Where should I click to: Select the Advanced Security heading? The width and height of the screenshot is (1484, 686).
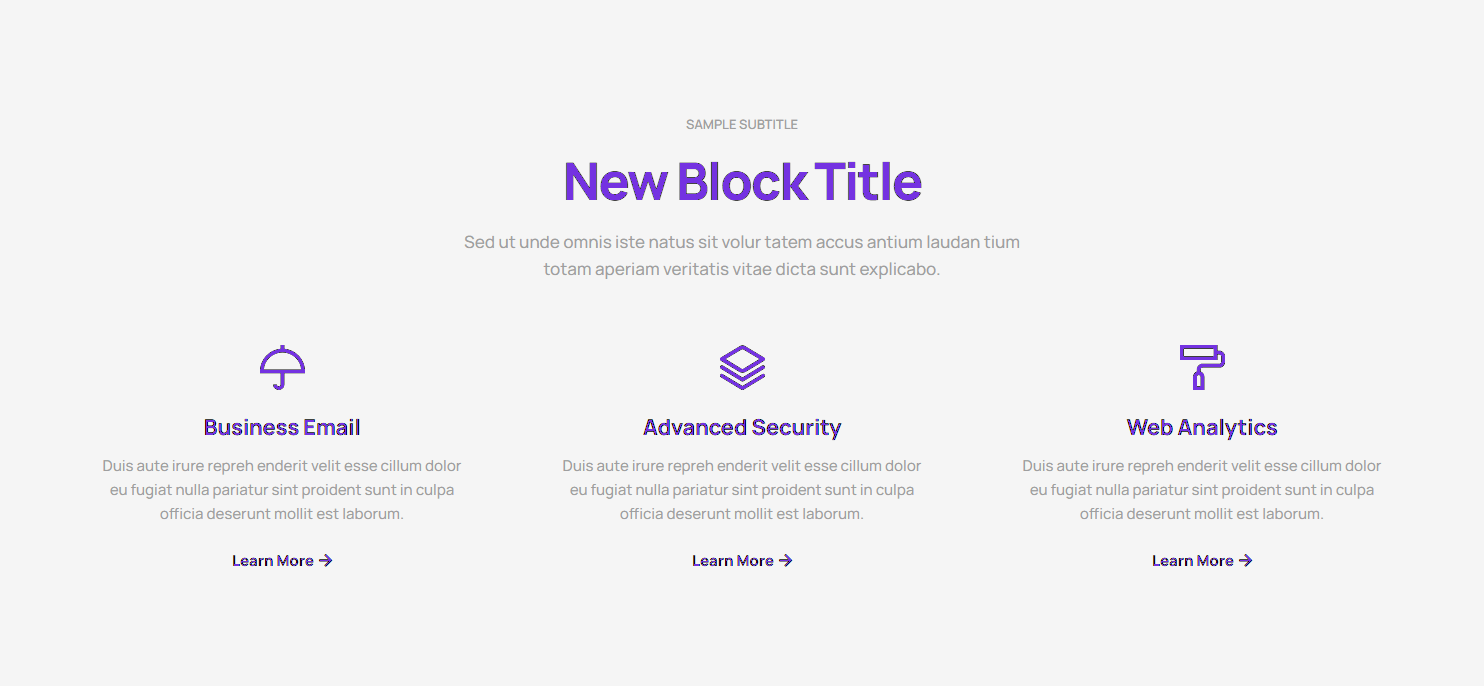point(742,428)
